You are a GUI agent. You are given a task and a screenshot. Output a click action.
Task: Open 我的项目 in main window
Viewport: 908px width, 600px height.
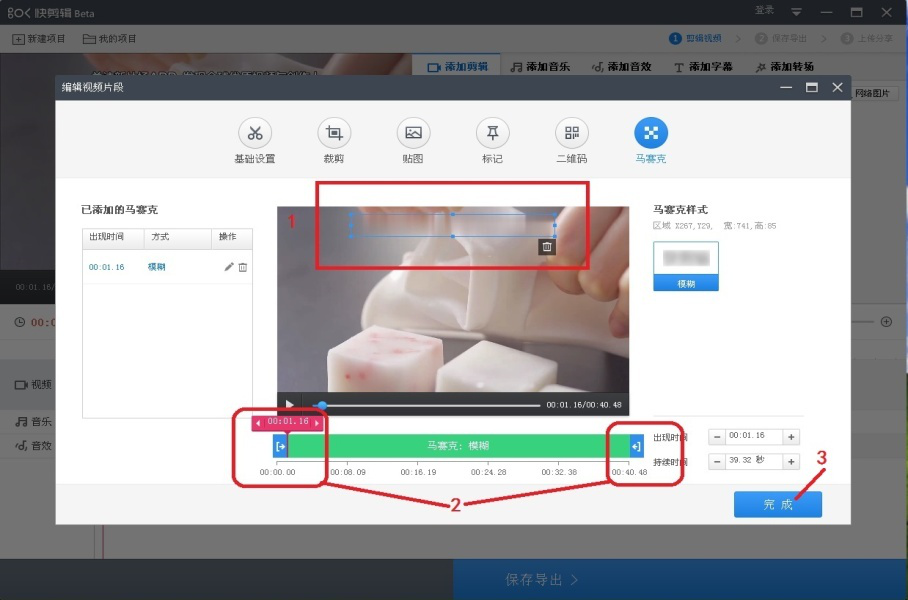[x=109, y=39]
